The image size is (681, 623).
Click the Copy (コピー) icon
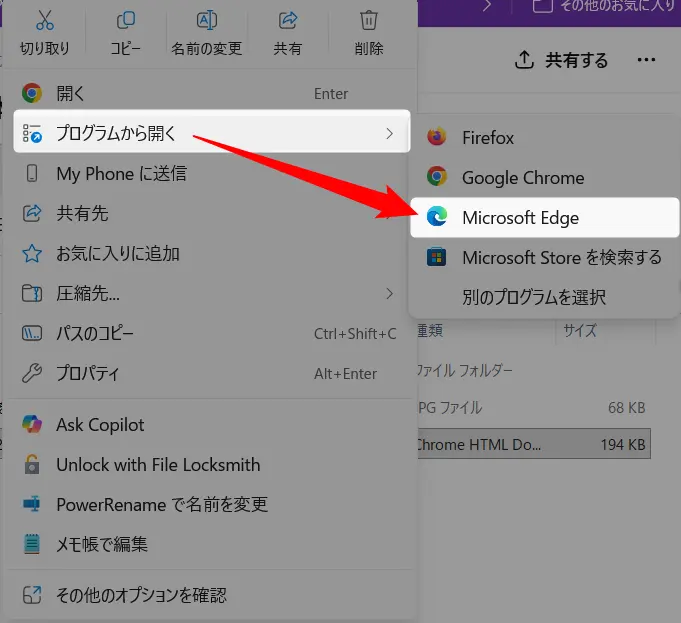tap(126, 21)
